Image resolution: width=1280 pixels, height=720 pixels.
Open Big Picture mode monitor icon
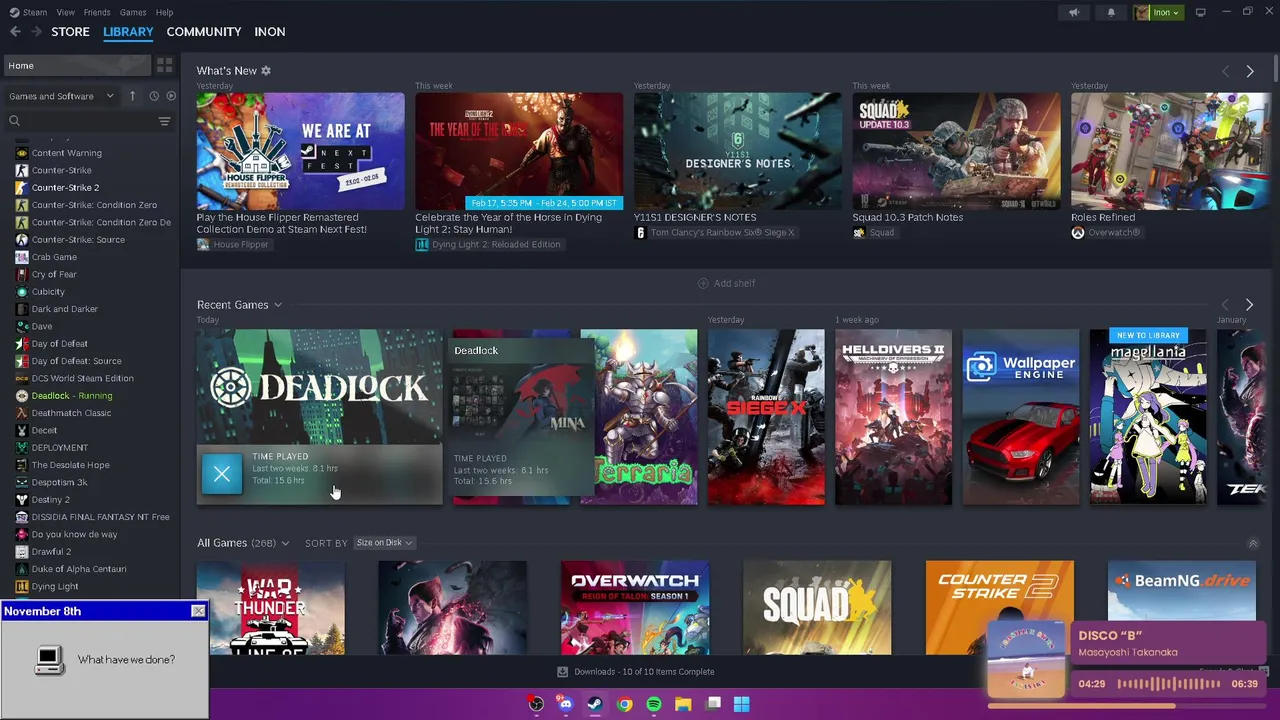click(x=1200, y=12)
